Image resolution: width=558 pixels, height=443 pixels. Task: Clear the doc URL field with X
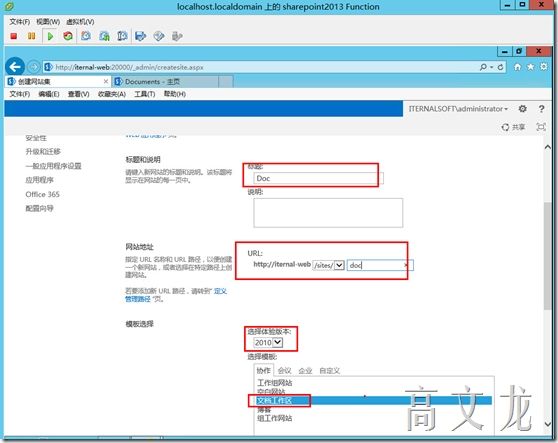coord(406,265)
